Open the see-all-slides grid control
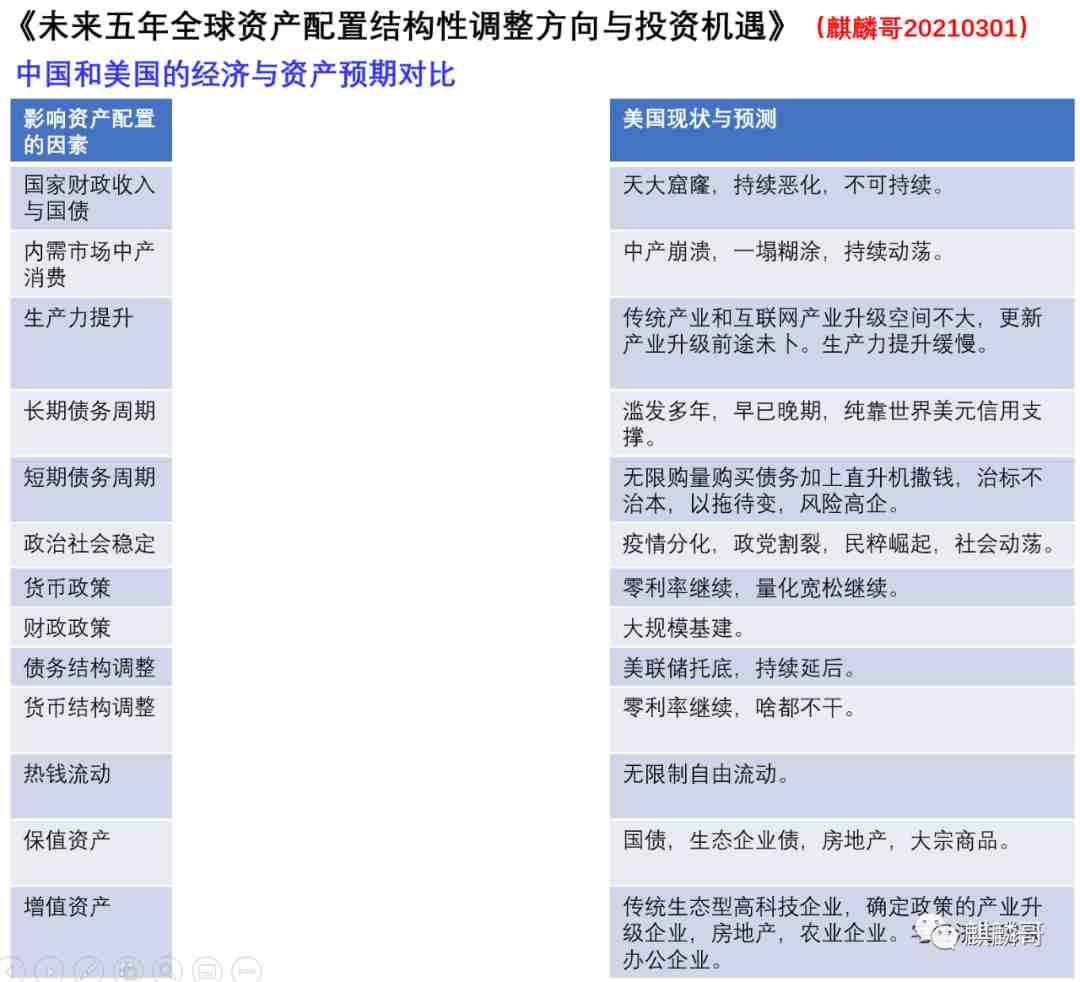This screenshot has height=982, width=1080. [128, 970]
